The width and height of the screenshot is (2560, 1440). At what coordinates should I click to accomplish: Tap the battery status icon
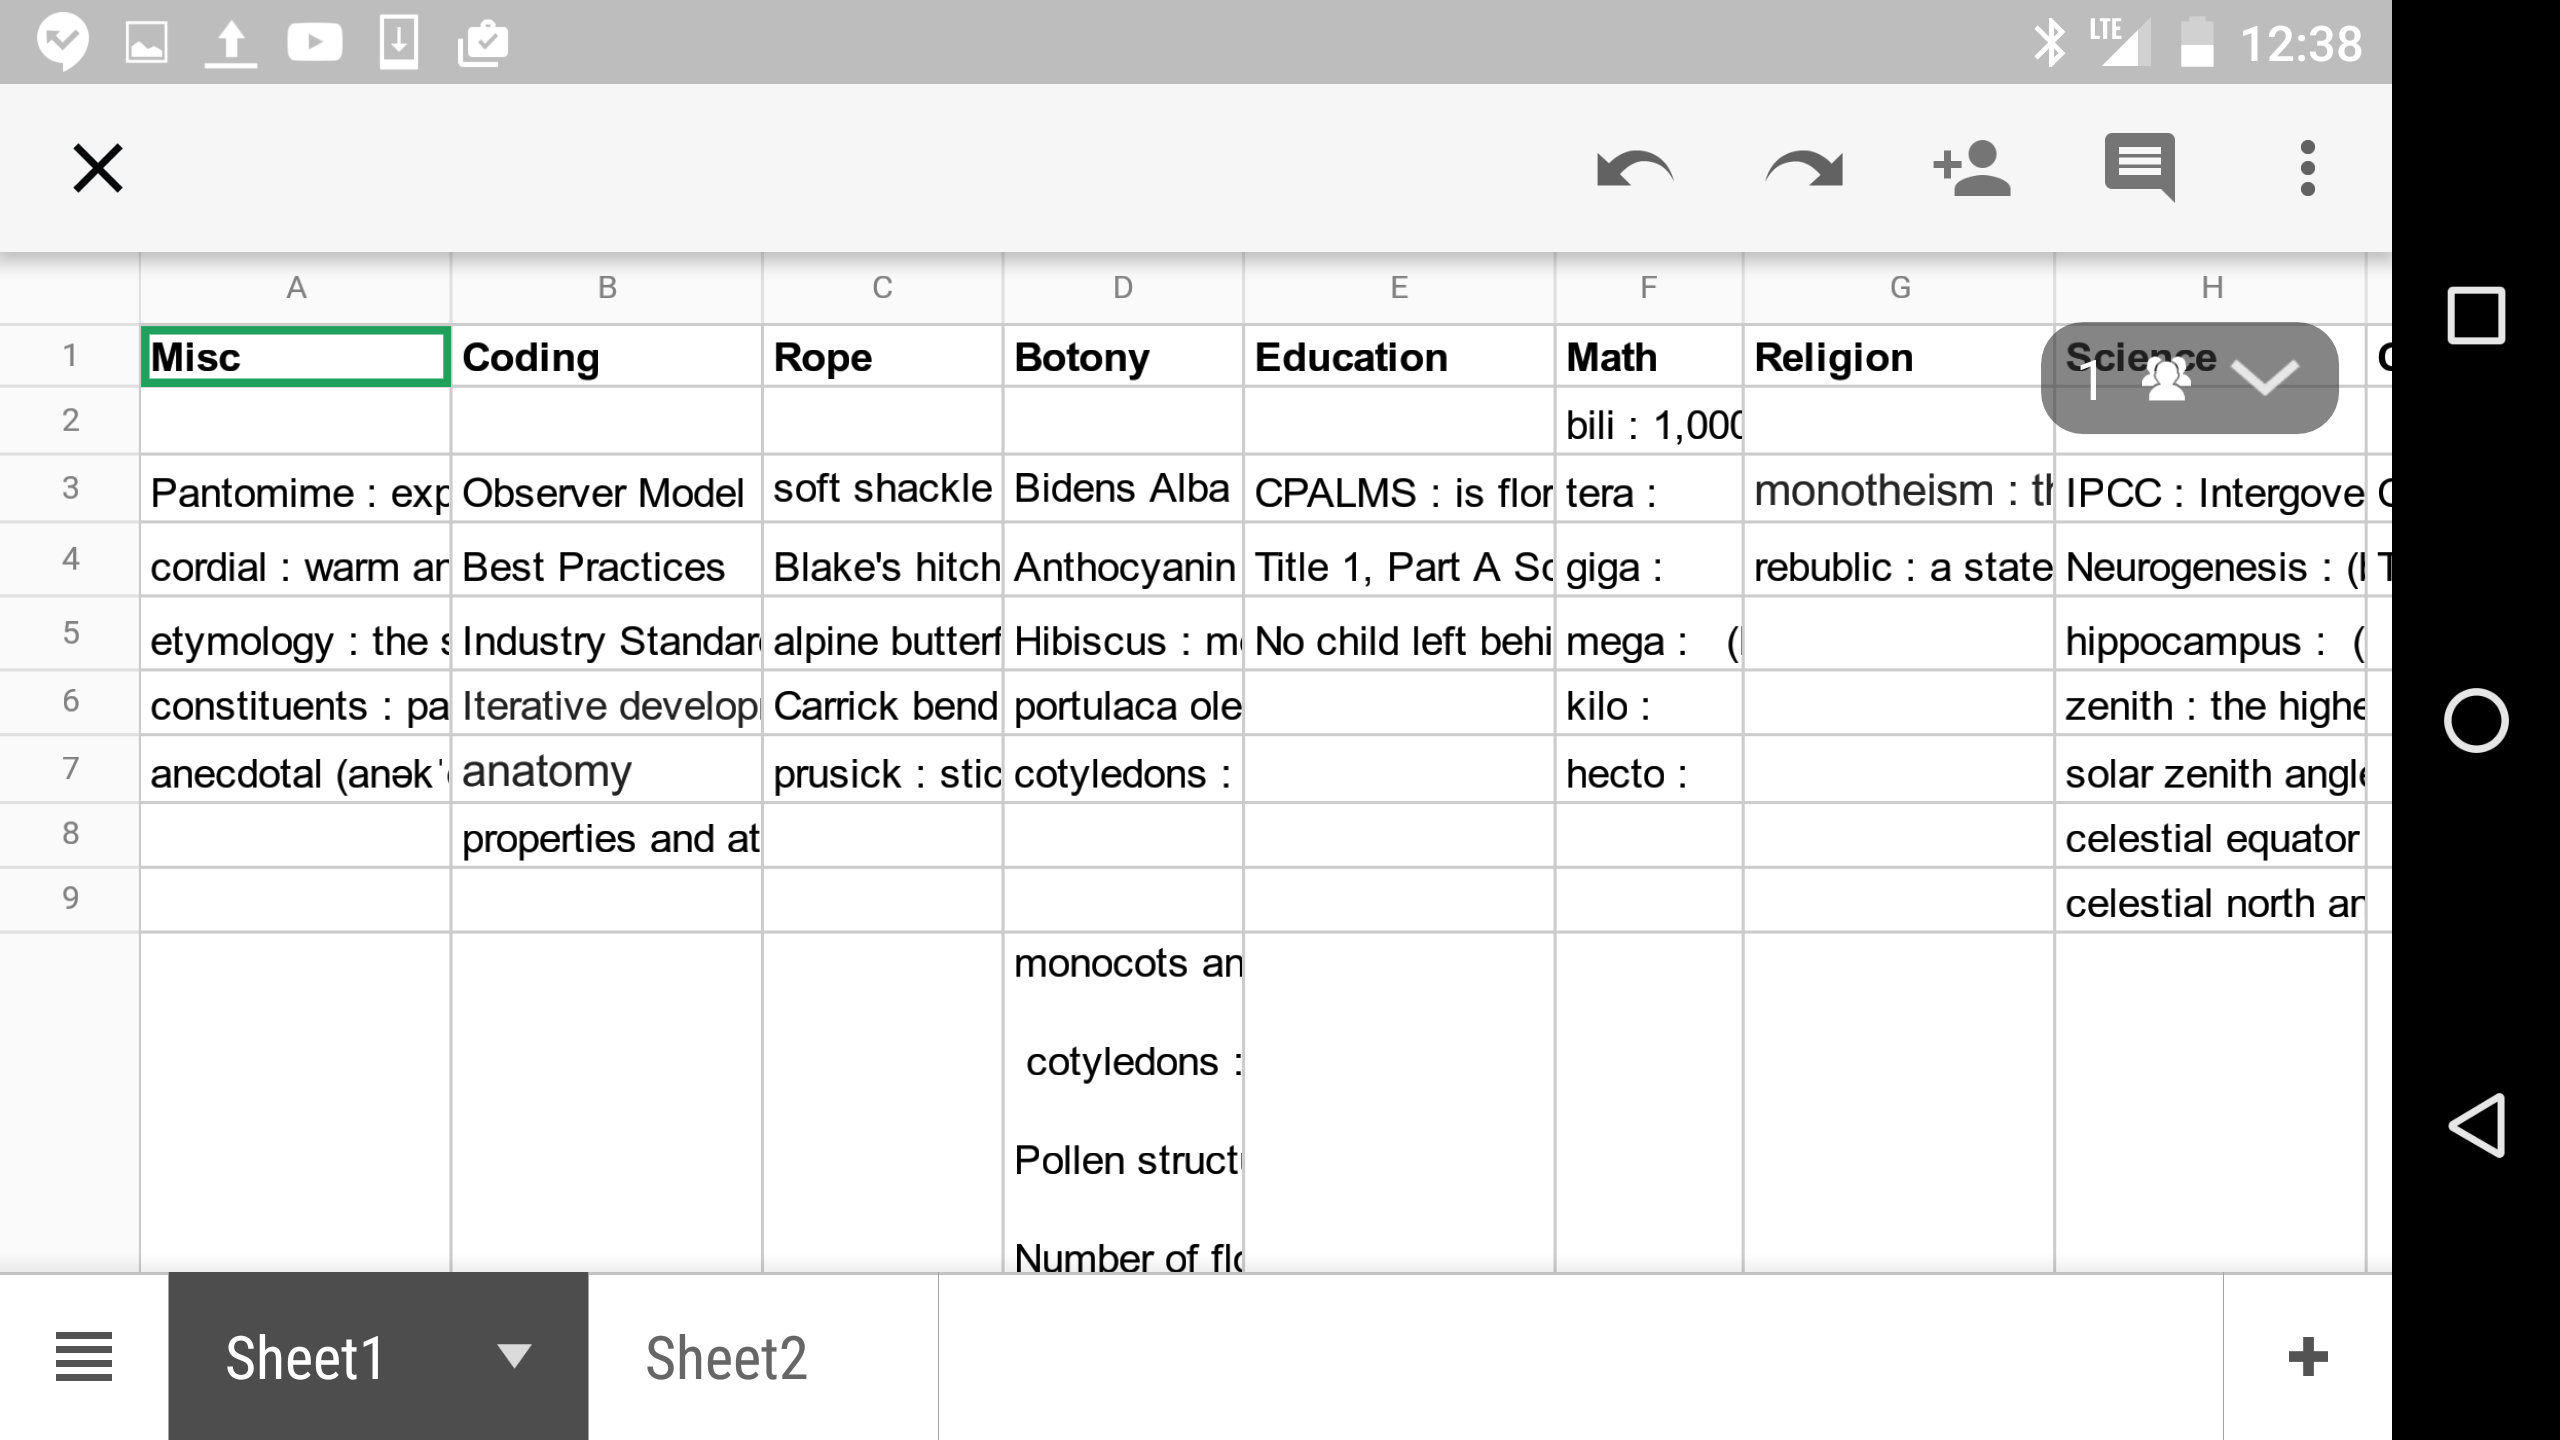2197,43
